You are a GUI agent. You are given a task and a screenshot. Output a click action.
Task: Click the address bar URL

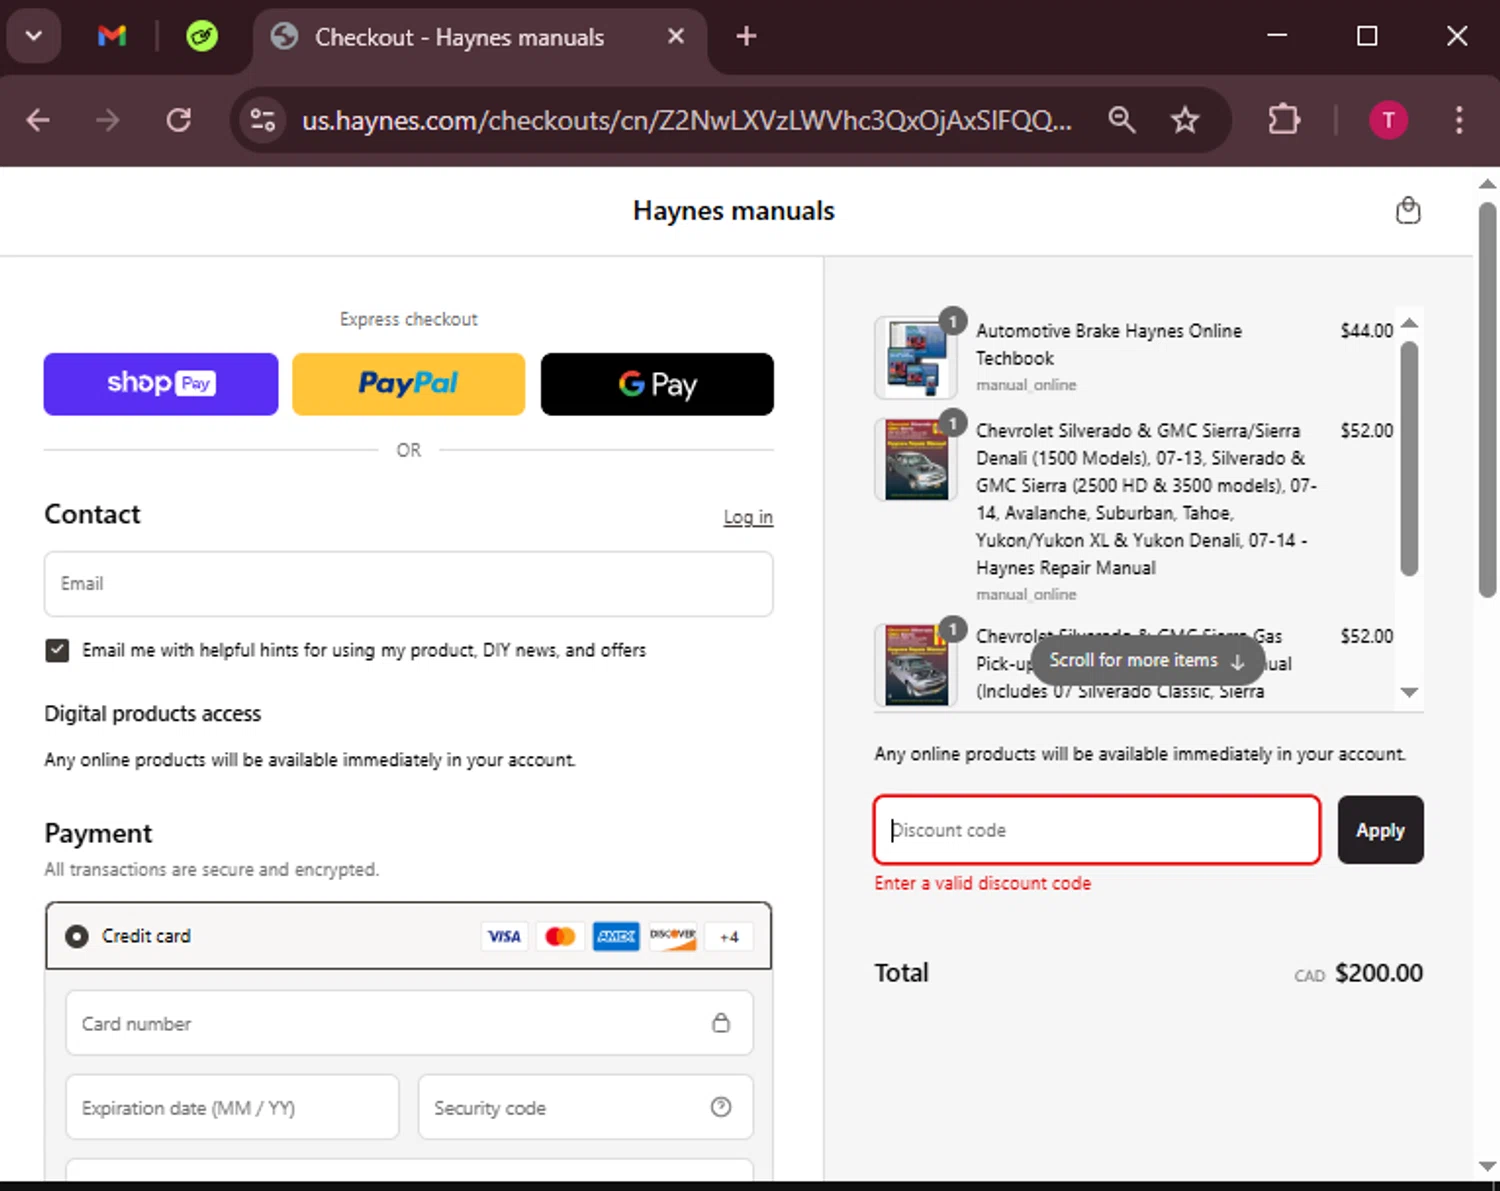click(x=686, y=120)
